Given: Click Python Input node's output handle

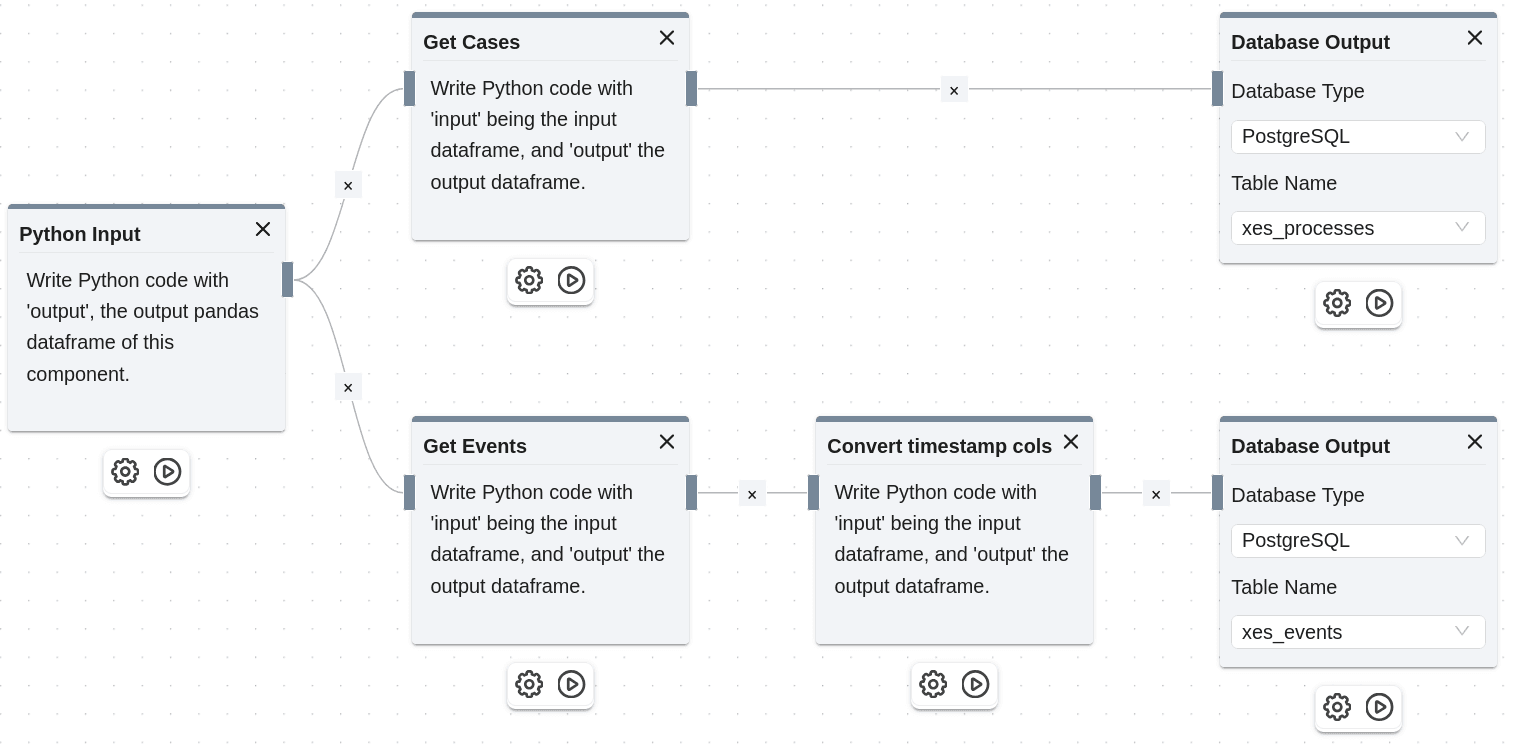Looking at the screenshot, I should 288,279.
